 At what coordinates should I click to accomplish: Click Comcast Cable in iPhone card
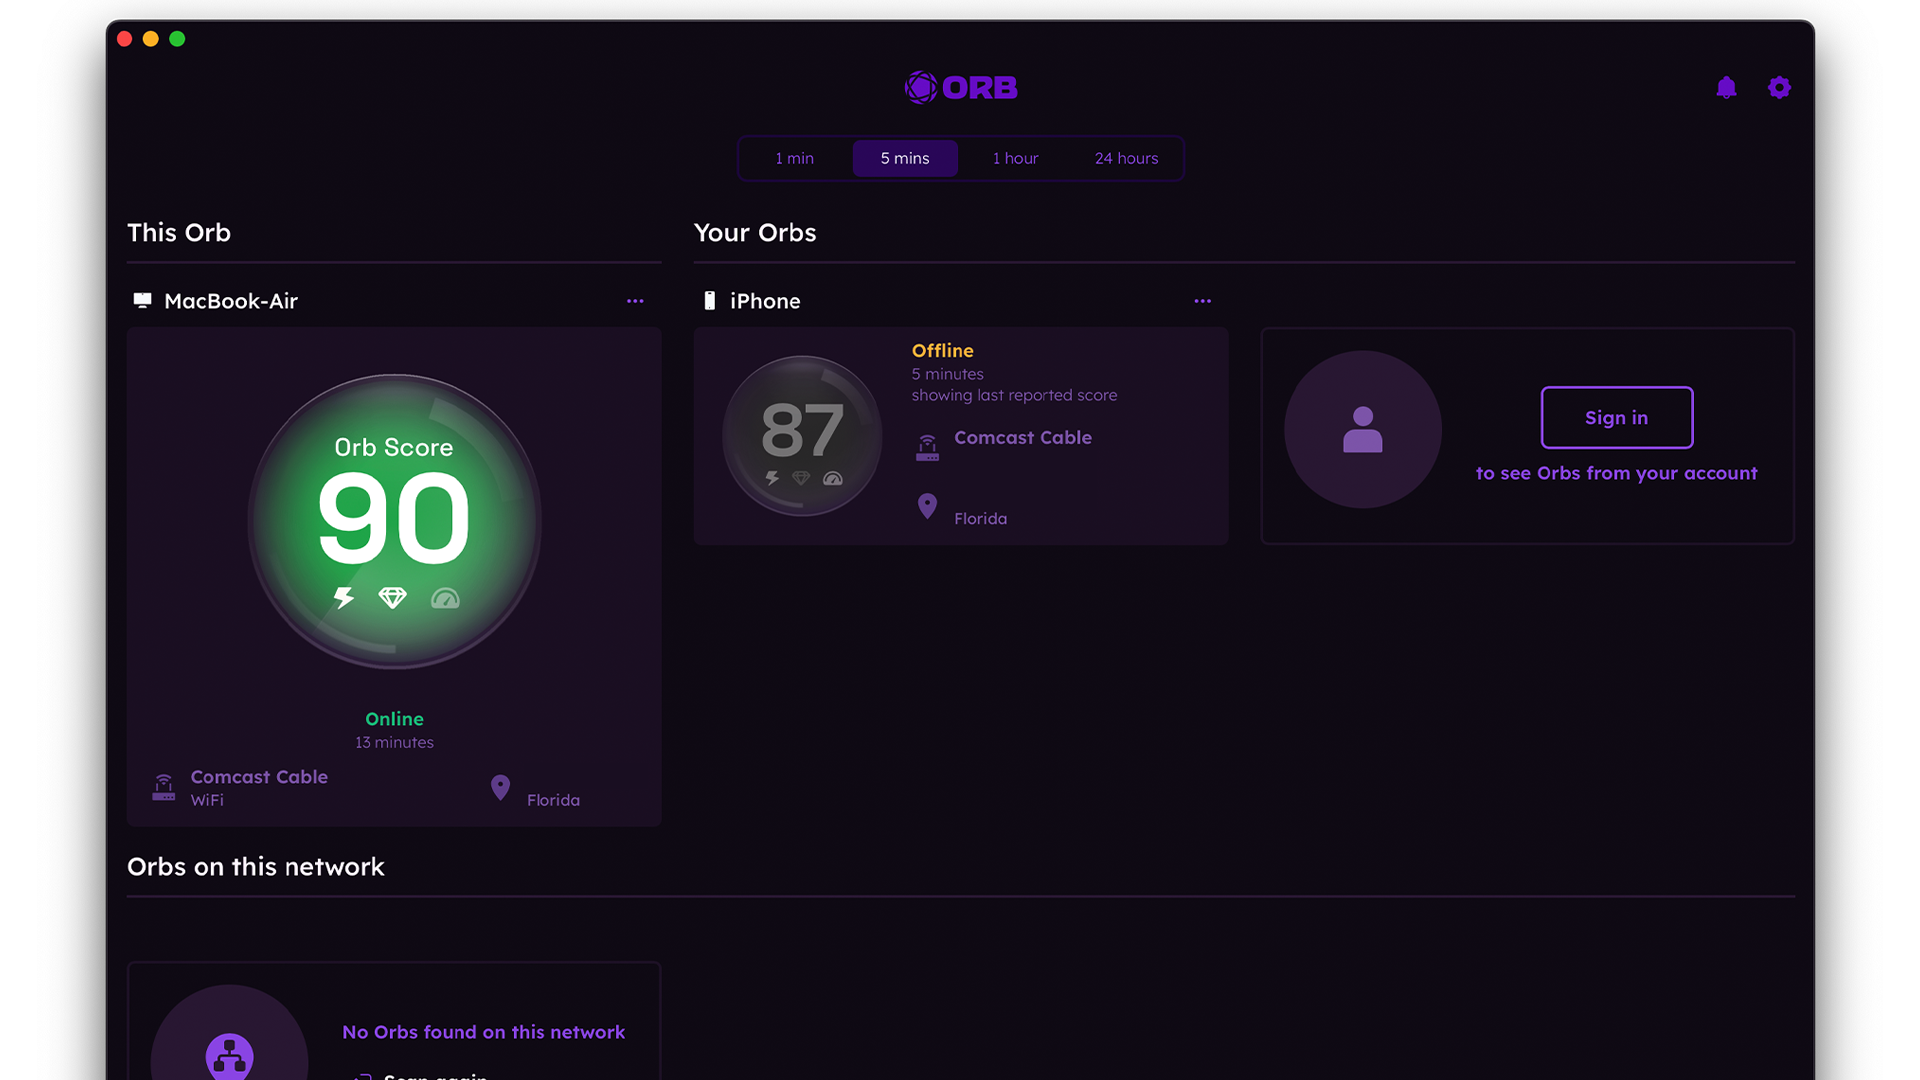(1022, 438)
